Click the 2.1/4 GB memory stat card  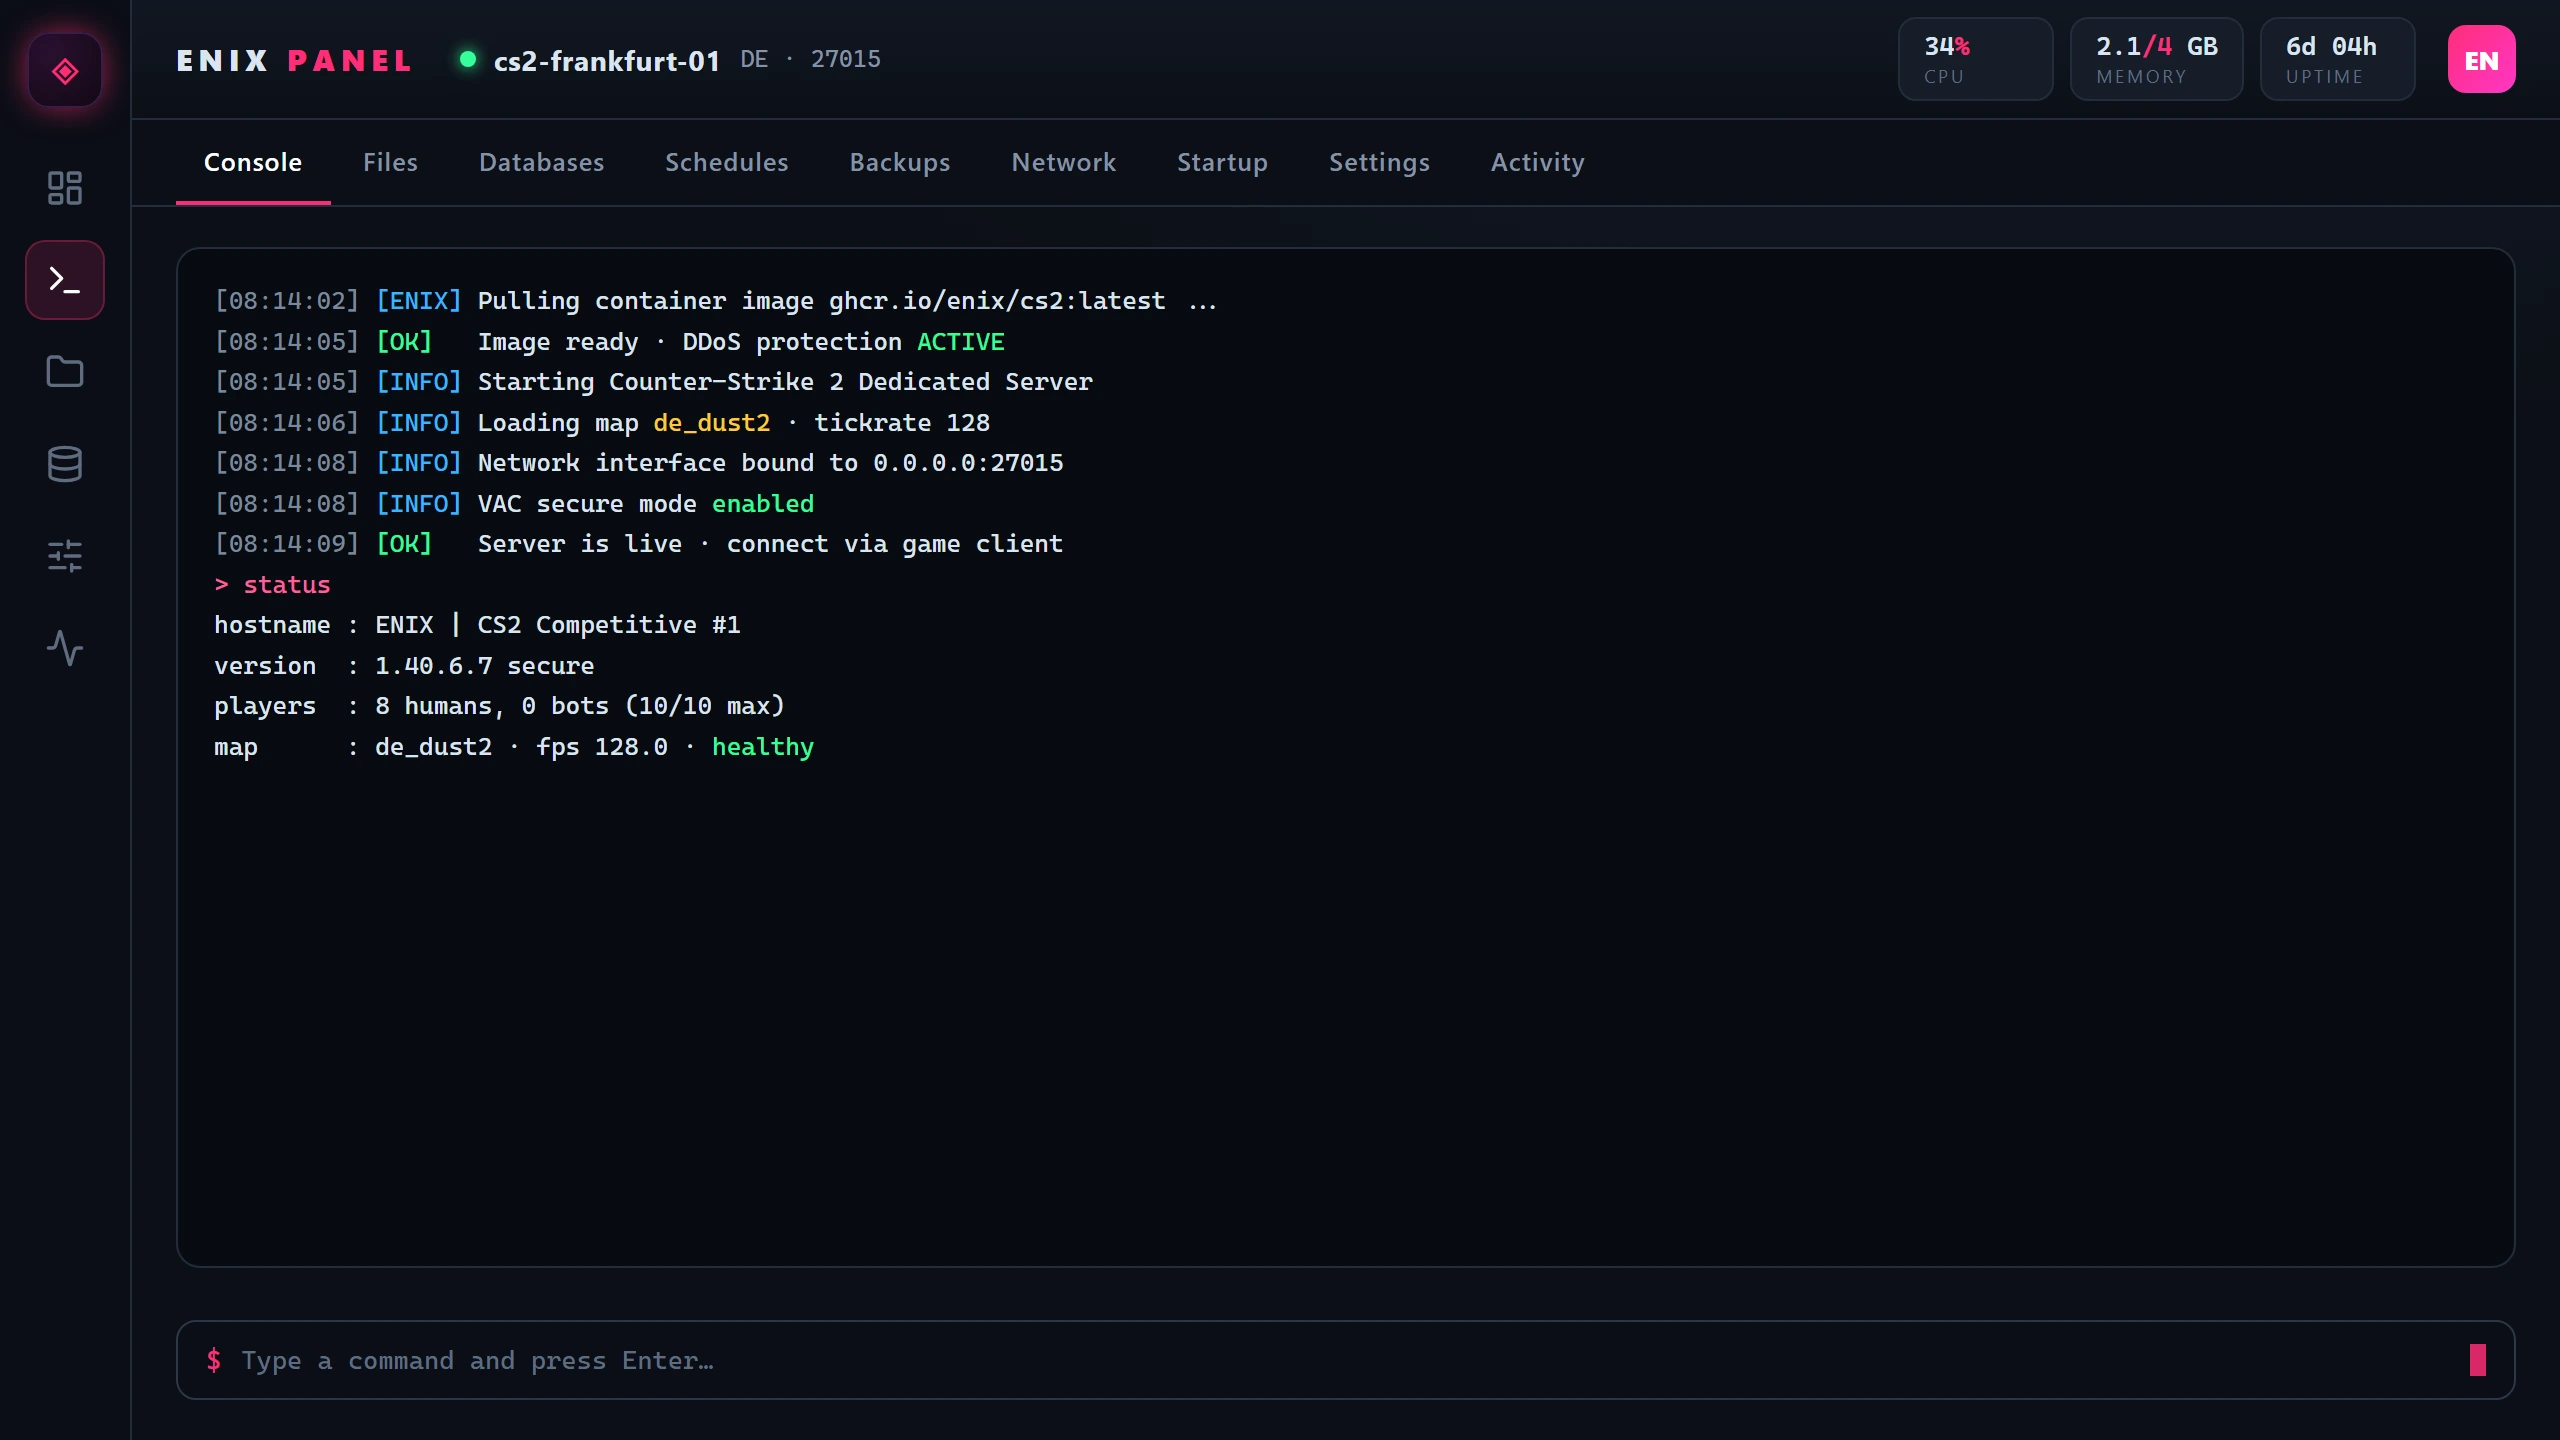coord(2156,59)
